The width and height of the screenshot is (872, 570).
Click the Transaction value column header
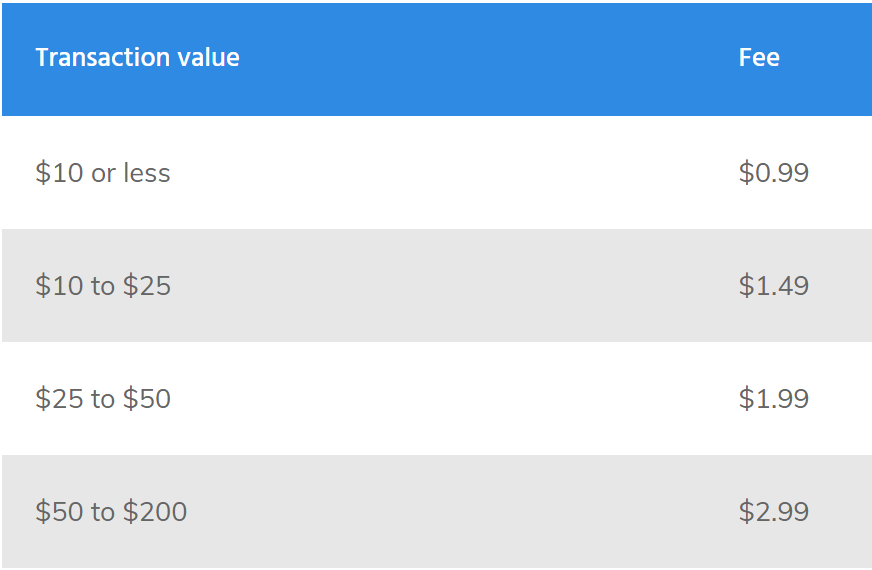coord(137,57)
